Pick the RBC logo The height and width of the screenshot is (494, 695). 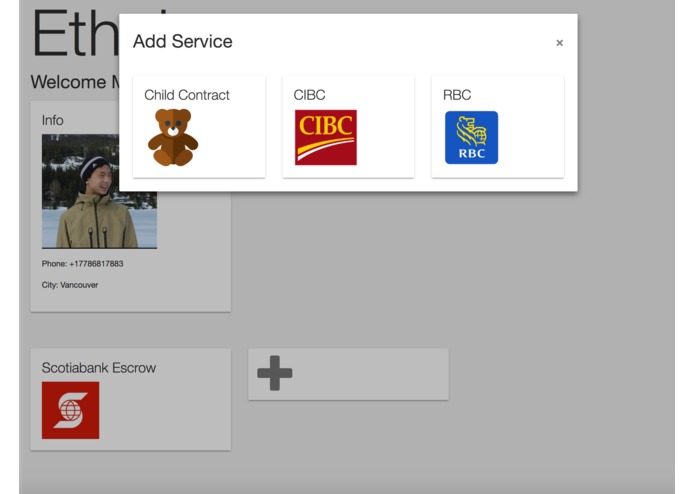[x=471, y=137]
